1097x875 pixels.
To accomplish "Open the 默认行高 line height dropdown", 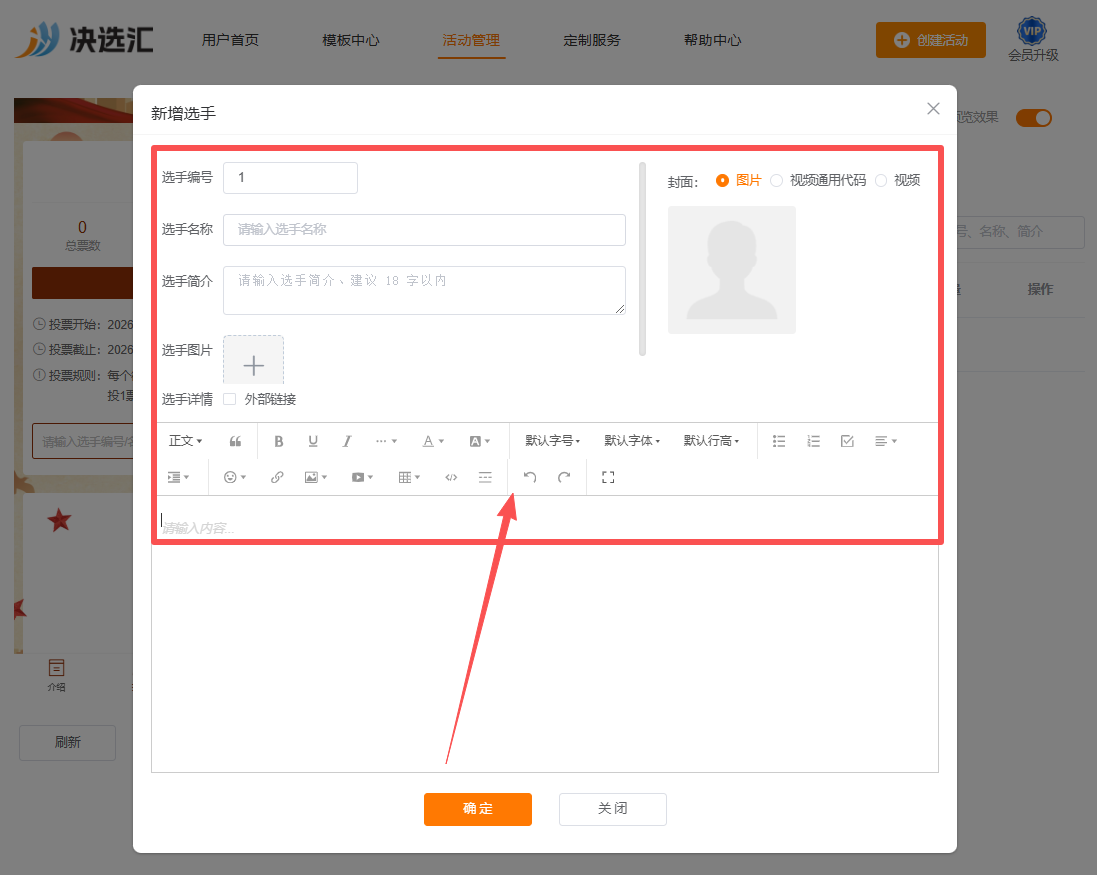I will point(711,441).
